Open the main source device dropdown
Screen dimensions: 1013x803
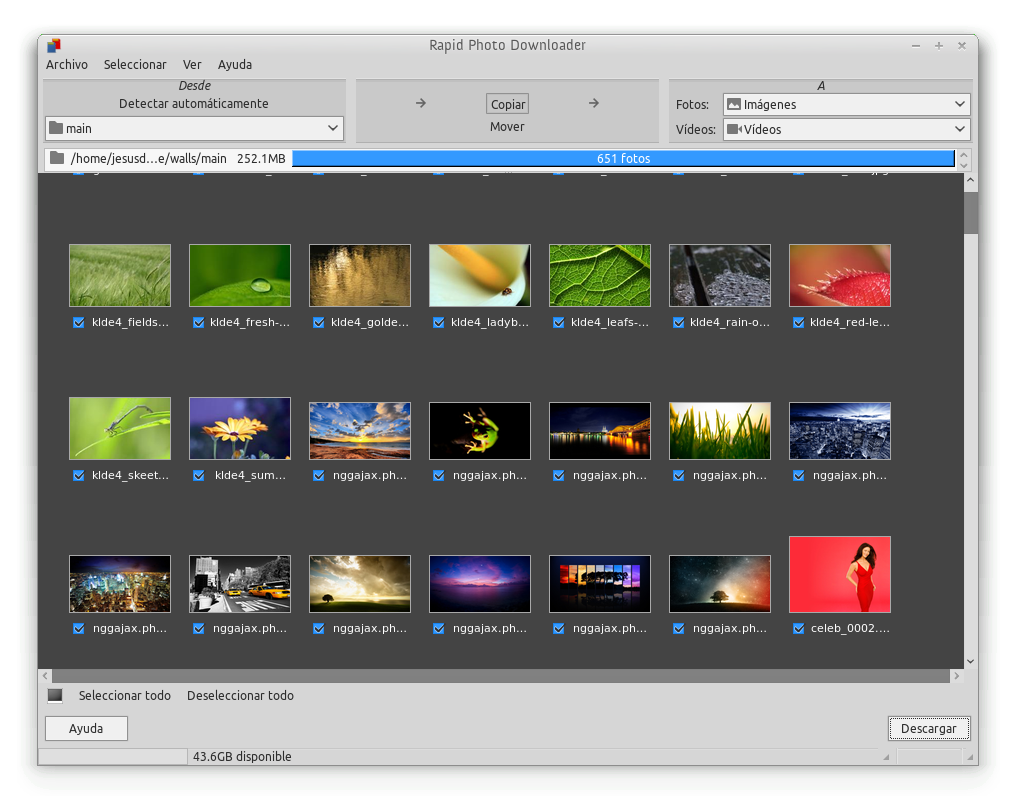pos(333,128)
